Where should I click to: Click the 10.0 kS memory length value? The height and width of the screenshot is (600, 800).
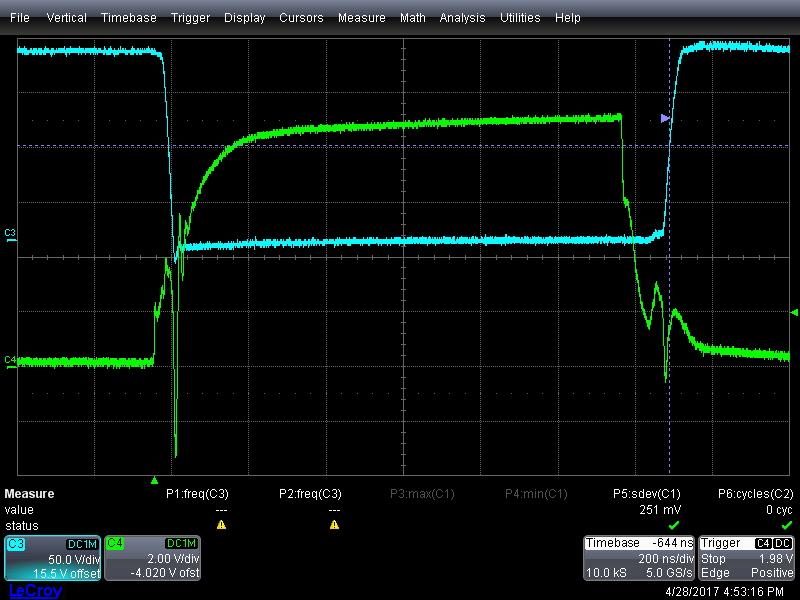[x=606, y=573]
